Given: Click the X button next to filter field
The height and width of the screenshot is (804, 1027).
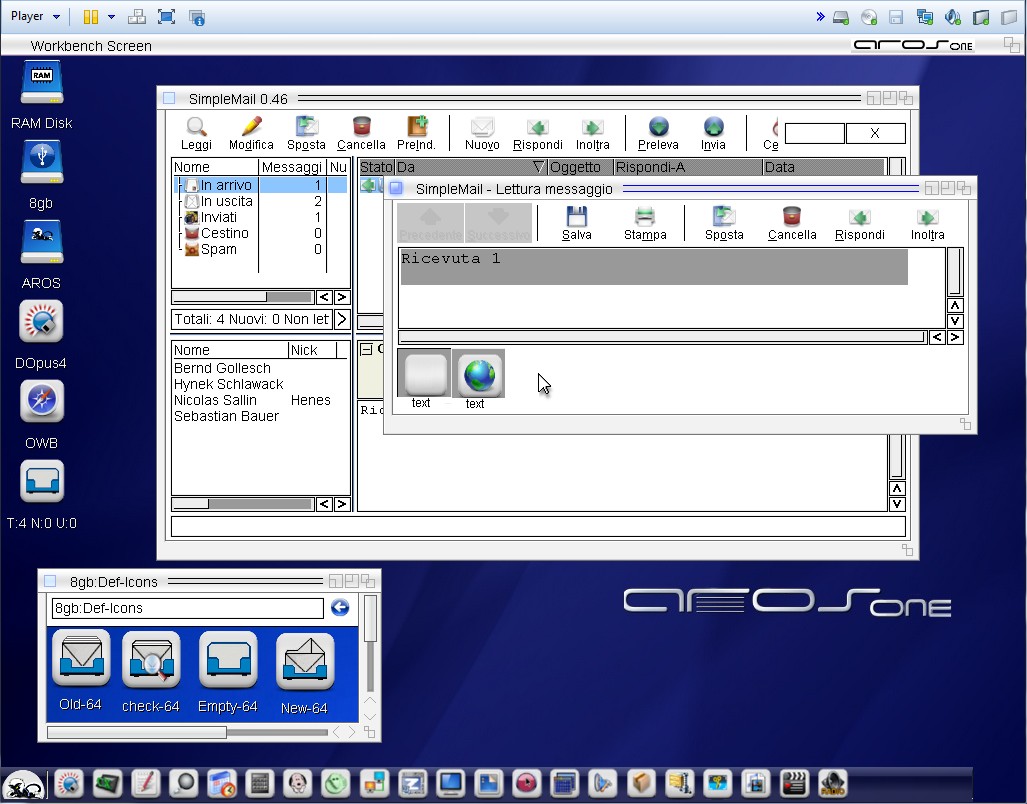Looking at the screenshot, I should click(875, 133).
